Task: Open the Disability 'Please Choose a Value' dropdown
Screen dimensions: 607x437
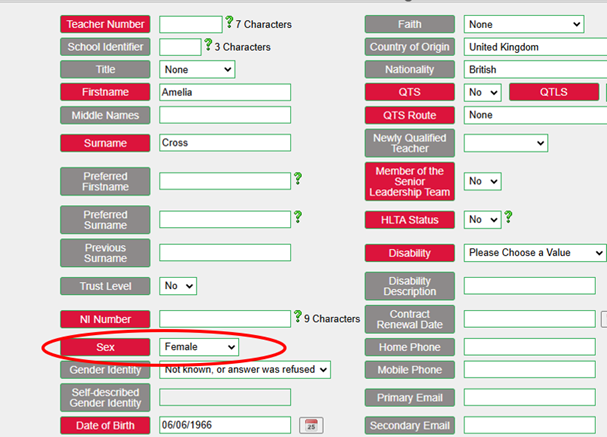Action: (x=534, y=253)
